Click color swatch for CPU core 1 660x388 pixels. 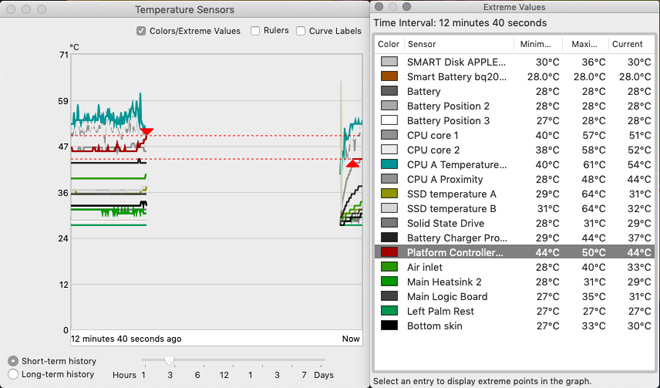pyautogui.click(x=389, y=135)
